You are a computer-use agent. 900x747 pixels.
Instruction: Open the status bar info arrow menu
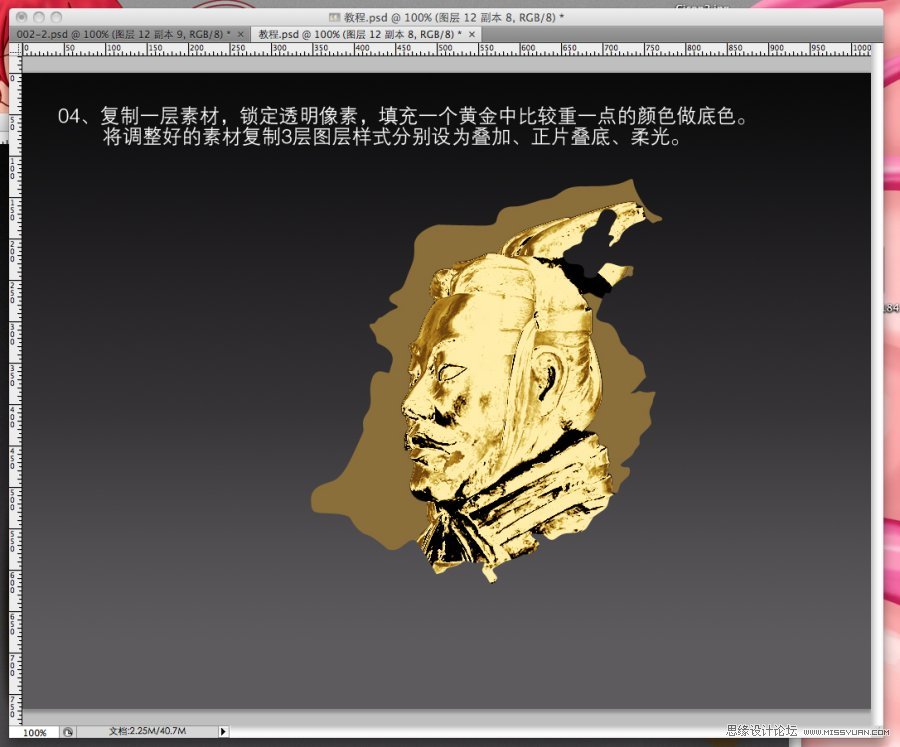pos(223,731)
